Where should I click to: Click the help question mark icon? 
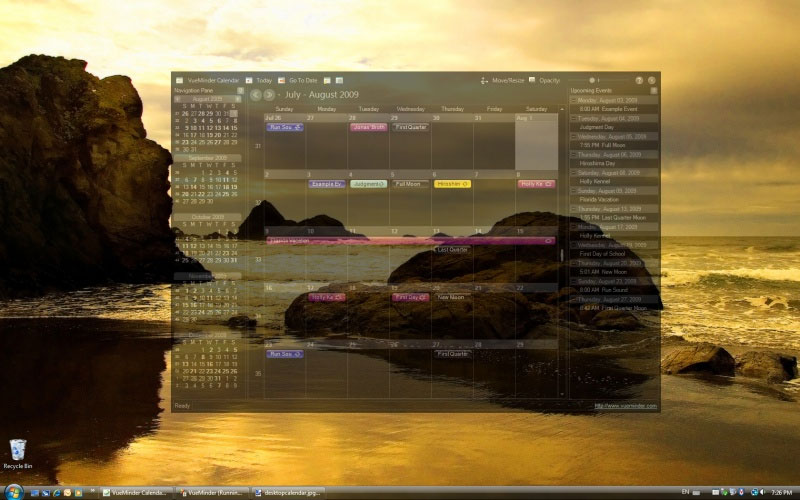(x=639, y=80)
